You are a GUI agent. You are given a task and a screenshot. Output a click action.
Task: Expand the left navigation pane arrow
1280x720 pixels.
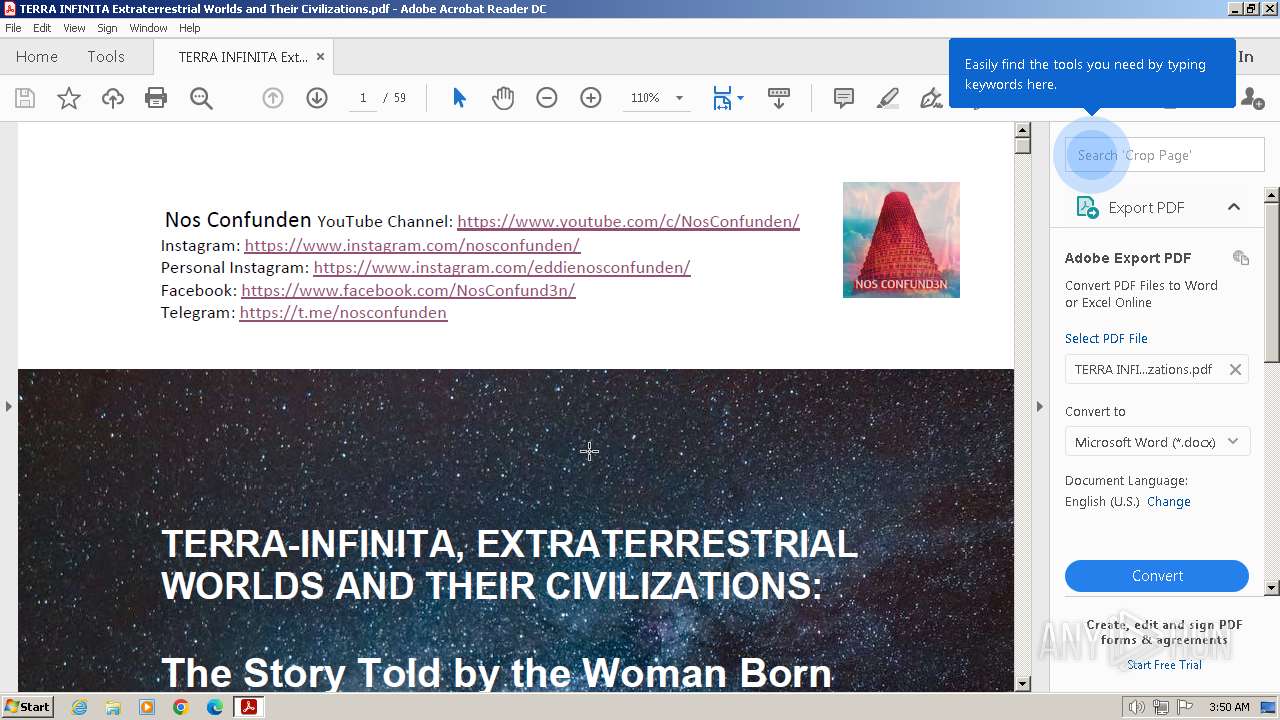(8, 406)
